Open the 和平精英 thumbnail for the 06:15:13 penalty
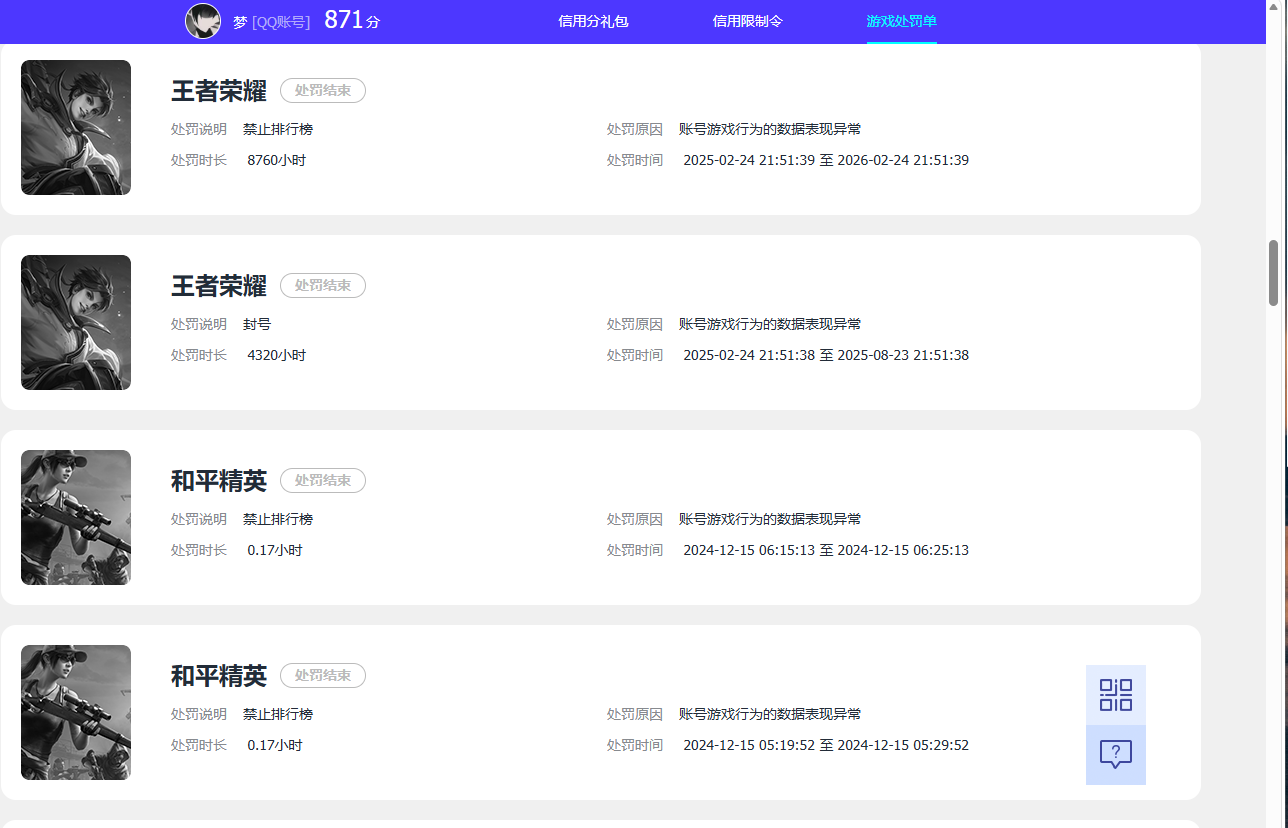This screenshot has width=1288, height=828. (x=76, y=518)
